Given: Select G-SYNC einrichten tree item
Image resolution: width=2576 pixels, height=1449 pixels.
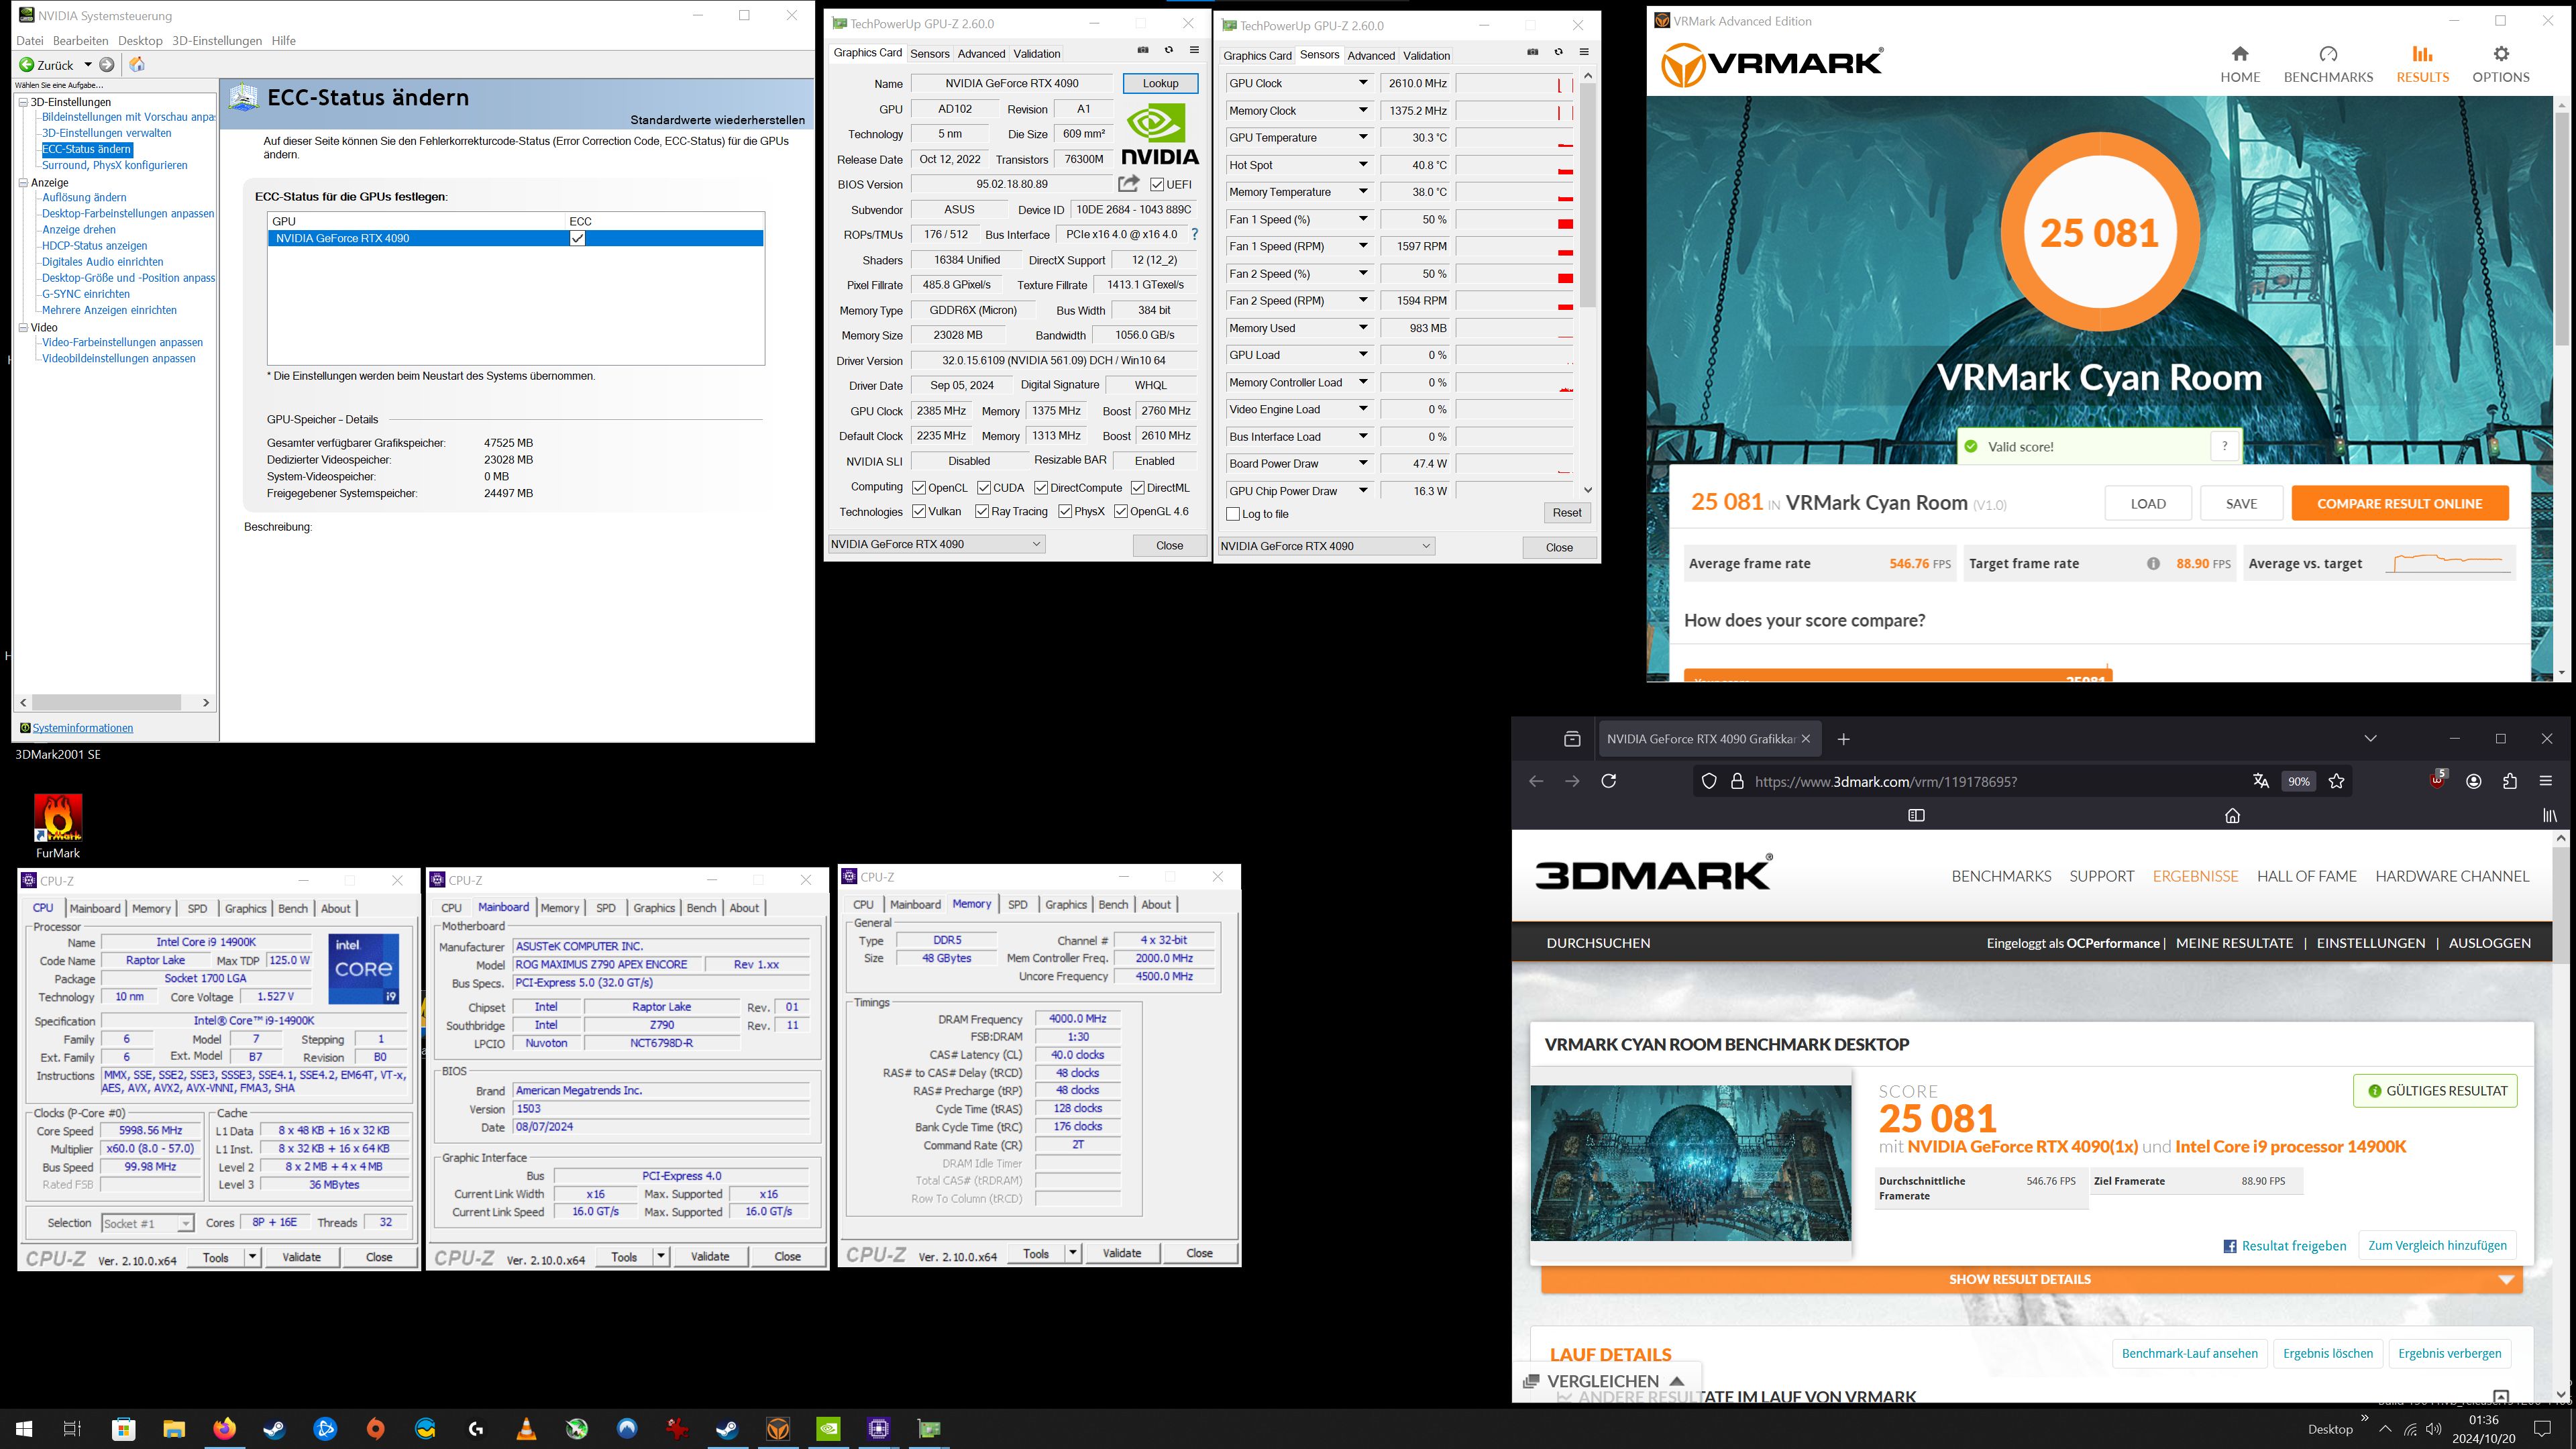Looking at the screenshot, I should click(86, 294).
